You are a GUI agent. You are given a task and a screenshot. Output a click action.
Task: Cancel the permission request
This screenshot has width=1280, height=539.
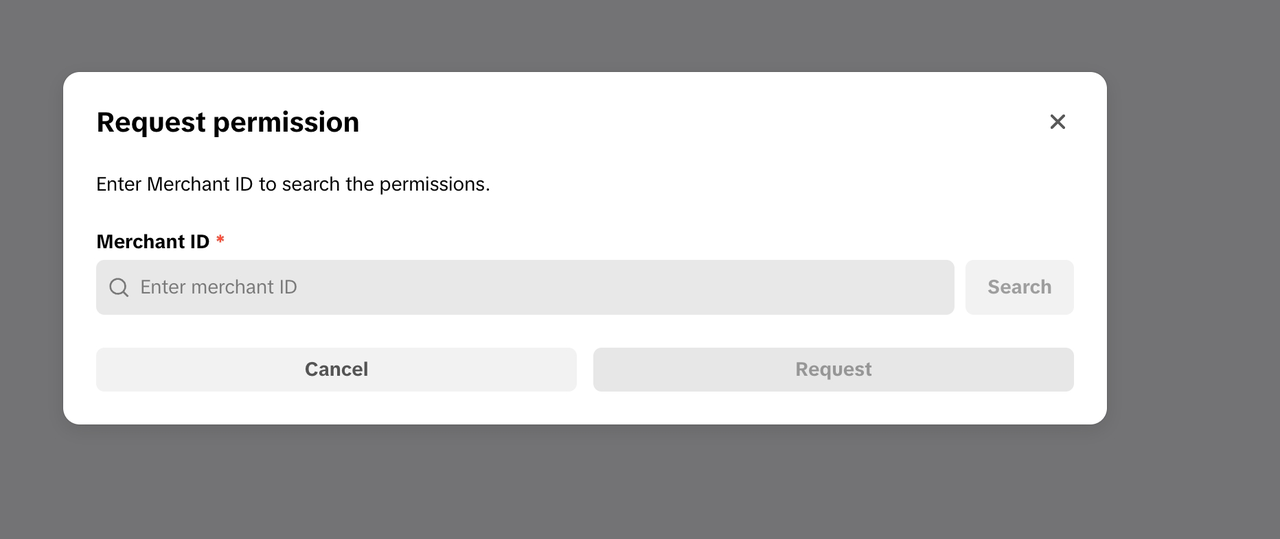(x=336, y=370)
